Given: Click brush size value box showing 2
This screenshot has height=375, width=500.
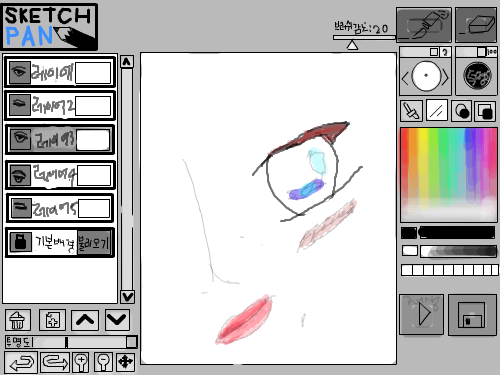Looking at the screenshot, I should pos(445,52).
